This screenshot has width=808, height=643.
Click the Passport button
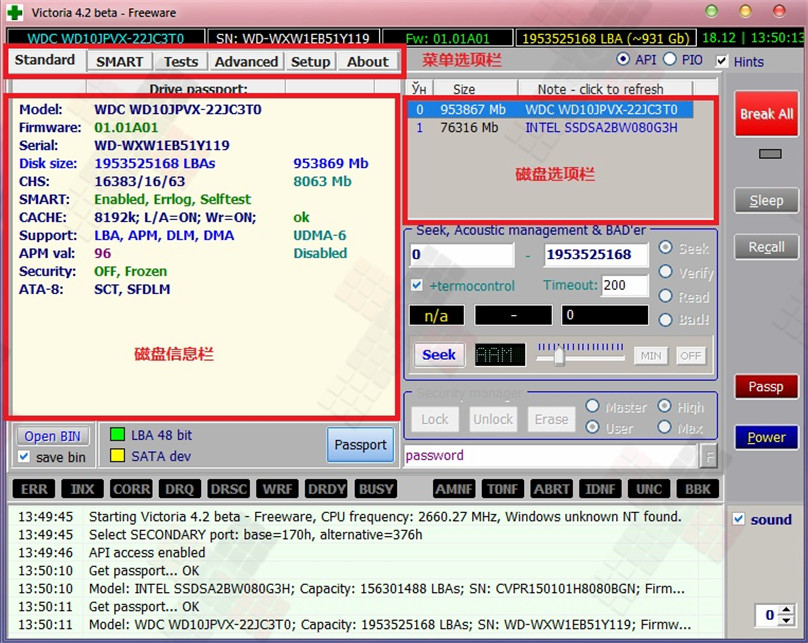(360, 445)
